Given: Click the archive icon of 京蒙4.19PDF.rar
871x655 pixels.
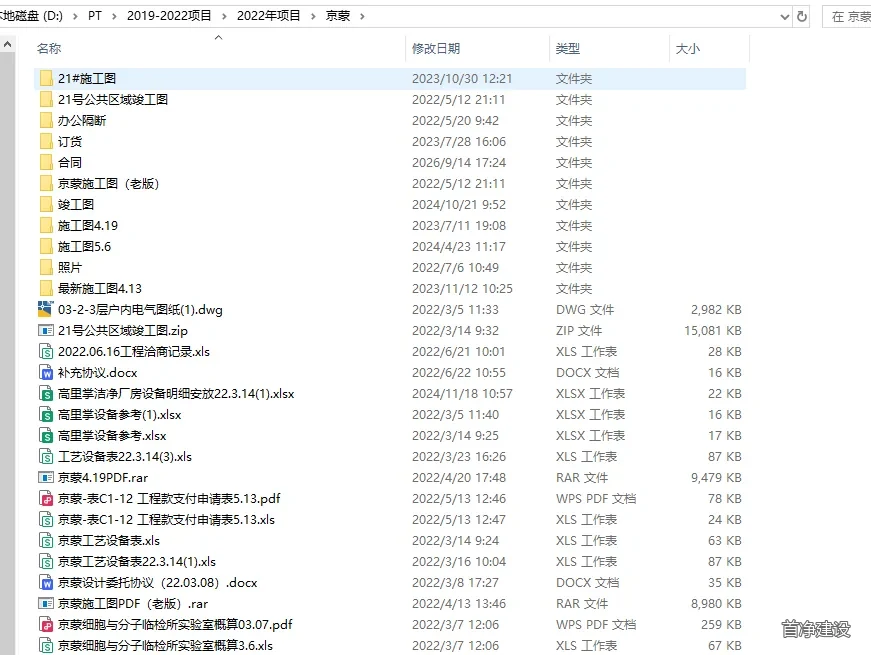Looking at the screenshot, I should tap(46, 477).
